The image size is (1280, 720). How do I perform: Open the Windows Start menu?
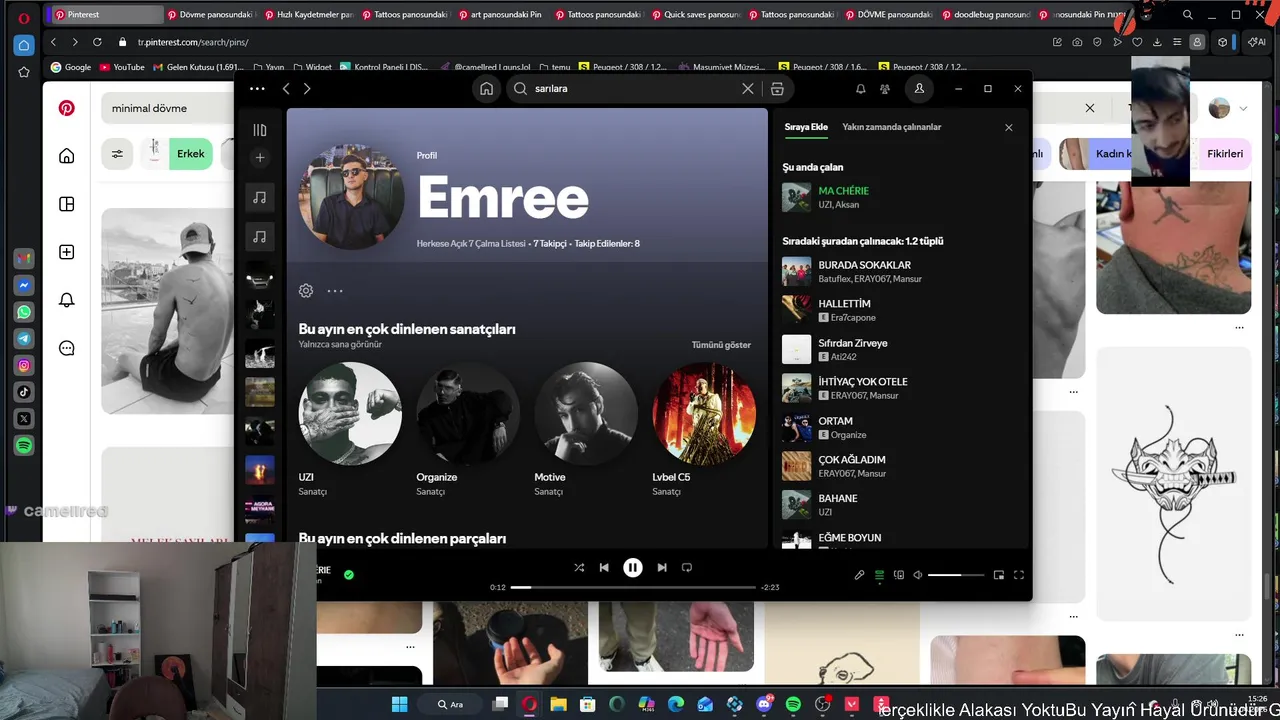tap(400, 704)
